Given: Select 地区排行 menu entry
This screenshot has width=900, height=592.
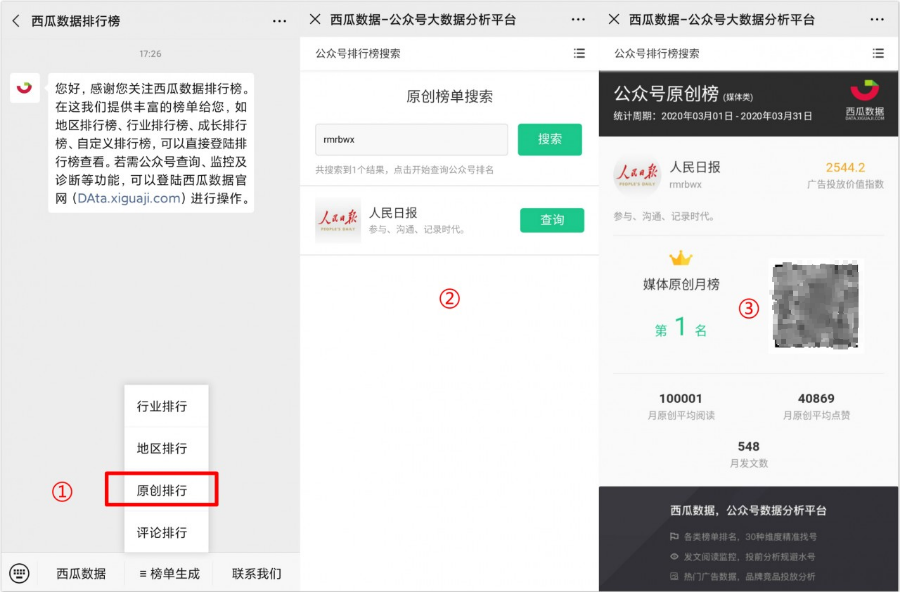Looking at the screenshot, I should click(166, 448).
